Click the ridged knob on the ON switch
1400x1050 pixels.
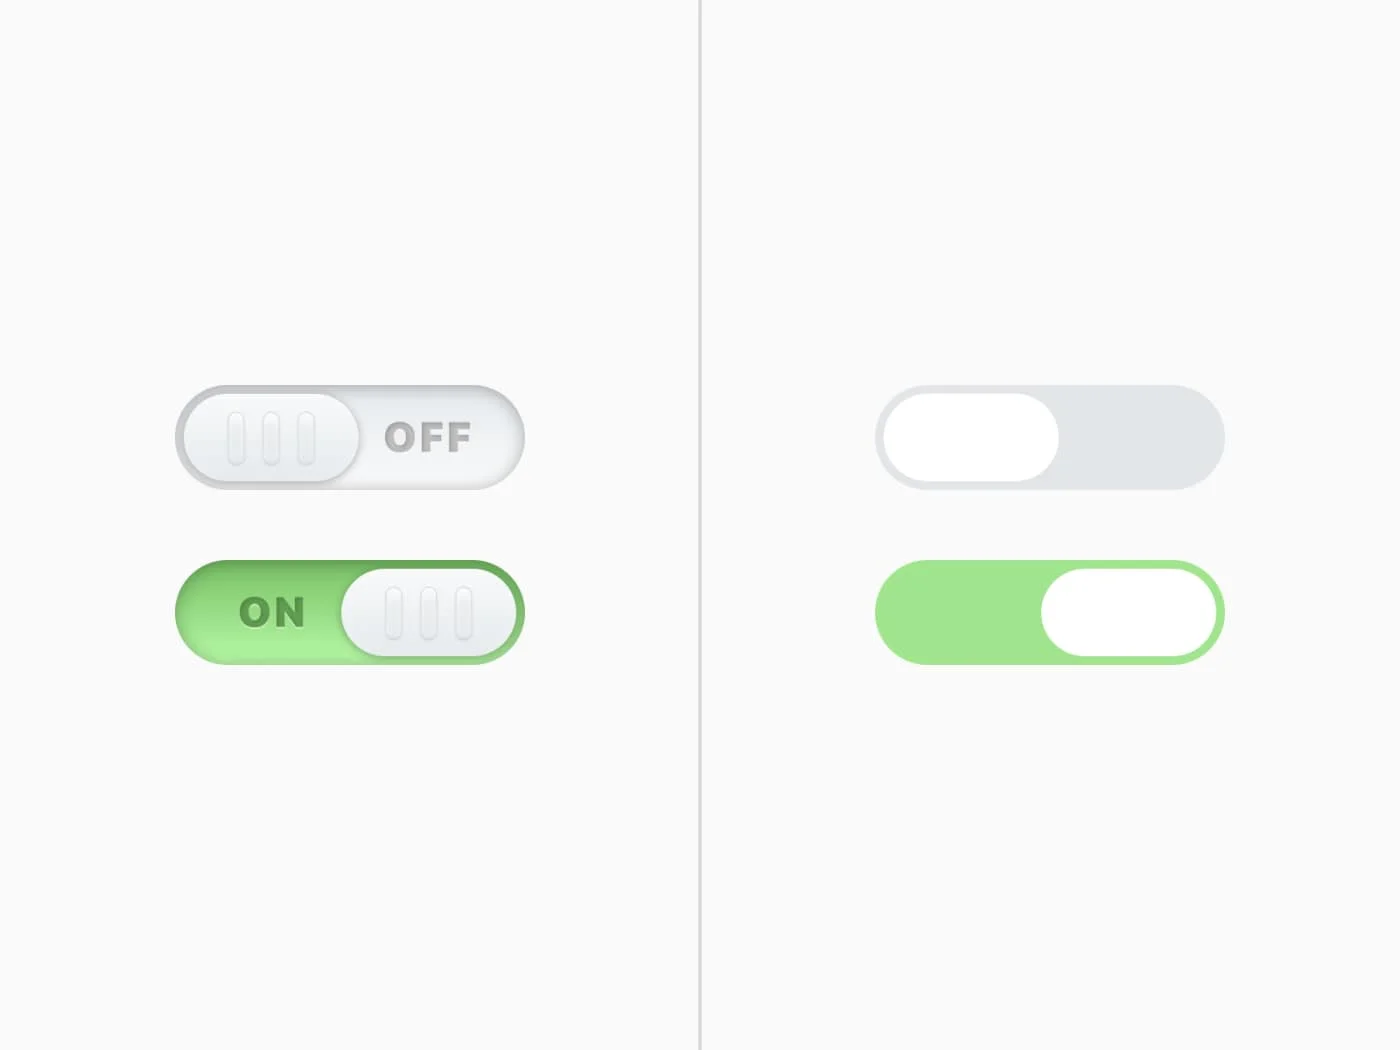430,612
